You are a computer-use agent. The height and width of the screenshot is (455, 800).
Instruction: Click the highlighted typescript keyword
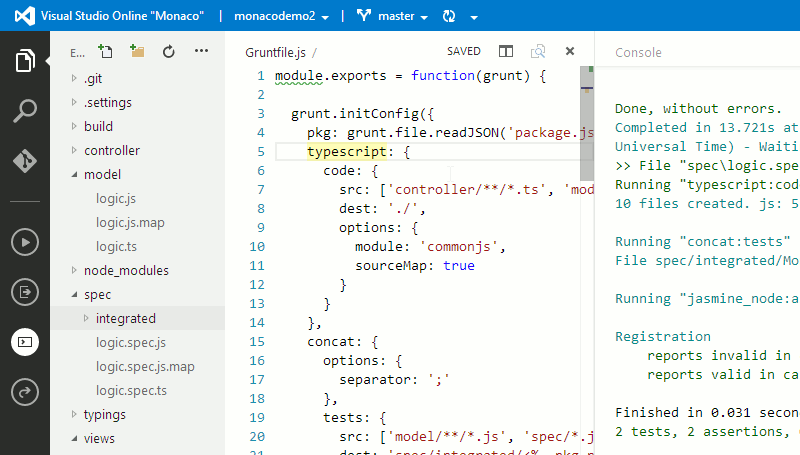[347, 151]
